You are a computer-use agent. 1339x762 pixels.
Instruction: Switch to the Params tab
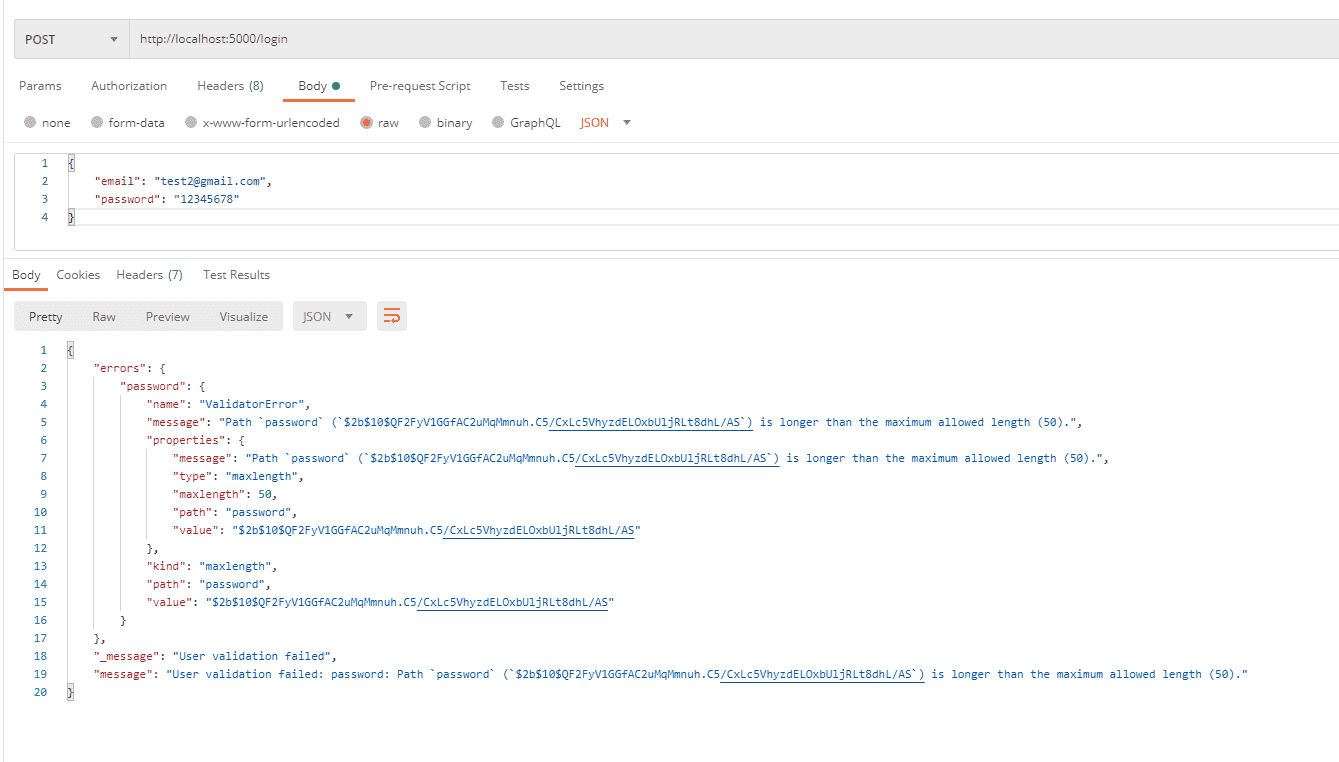tap(40, 86)
